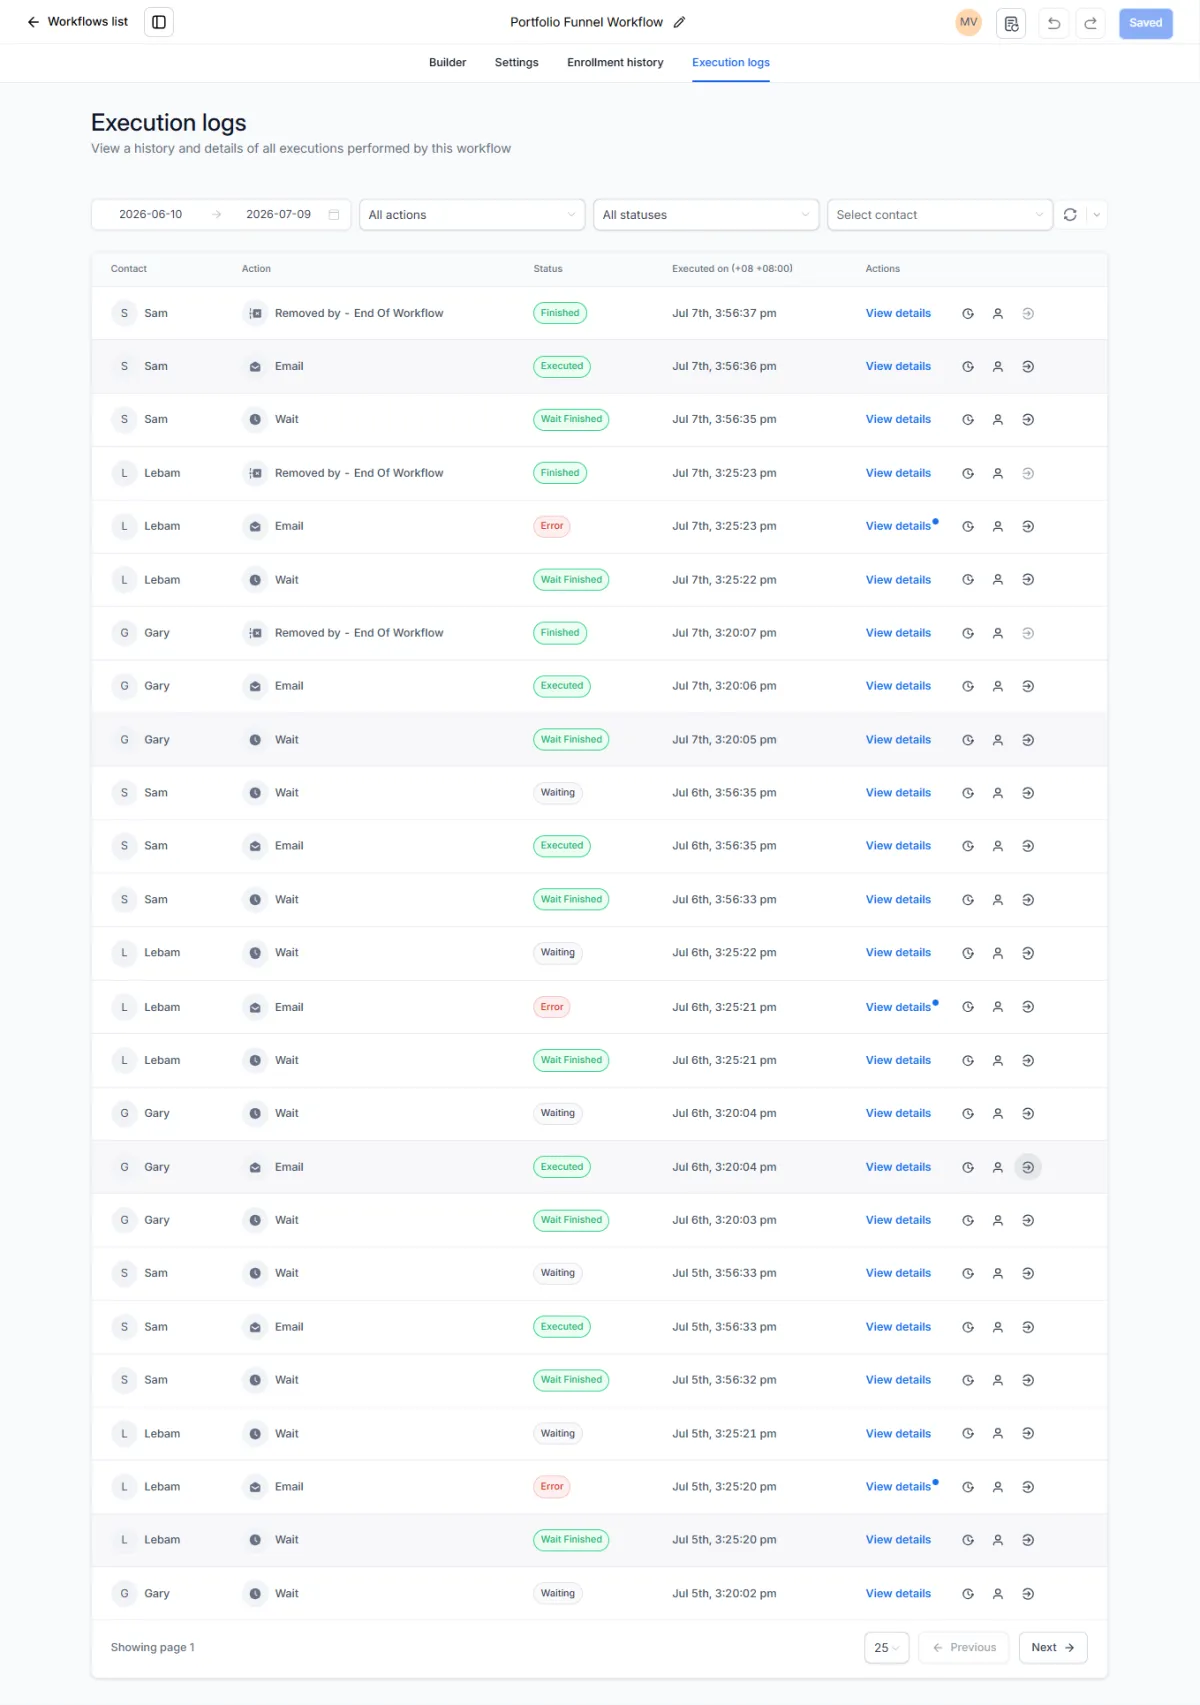Screen dimensions: 1200x1705
Task: Open the notes icon next to MV avatar
Action: [x=1011, y=23]
